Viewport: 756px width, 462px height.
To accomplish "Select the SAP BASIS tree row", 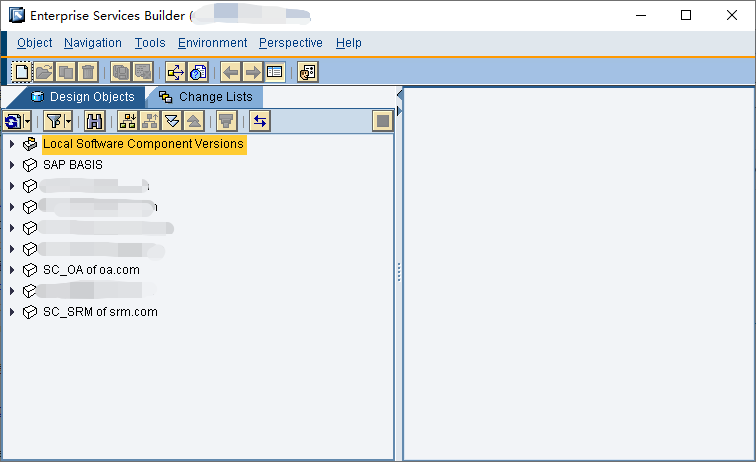I will coord(73,165).
